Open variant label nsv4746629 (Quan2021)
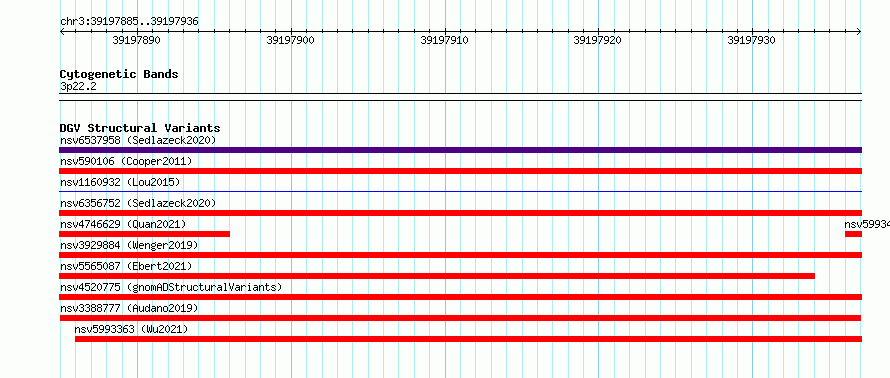The width and height of the screenshot is (890, 378). click(x=123, y=224)
